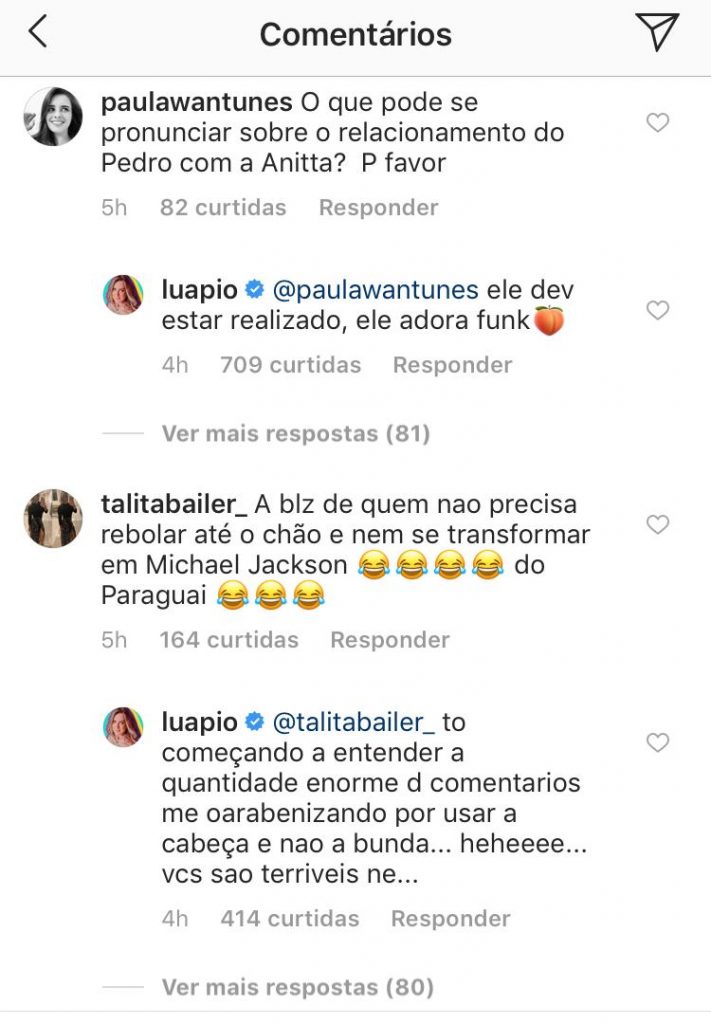This screenshot has width=711, height=1024.
Task: Open talitabailer_ profile picture
Action: point(52,518)
